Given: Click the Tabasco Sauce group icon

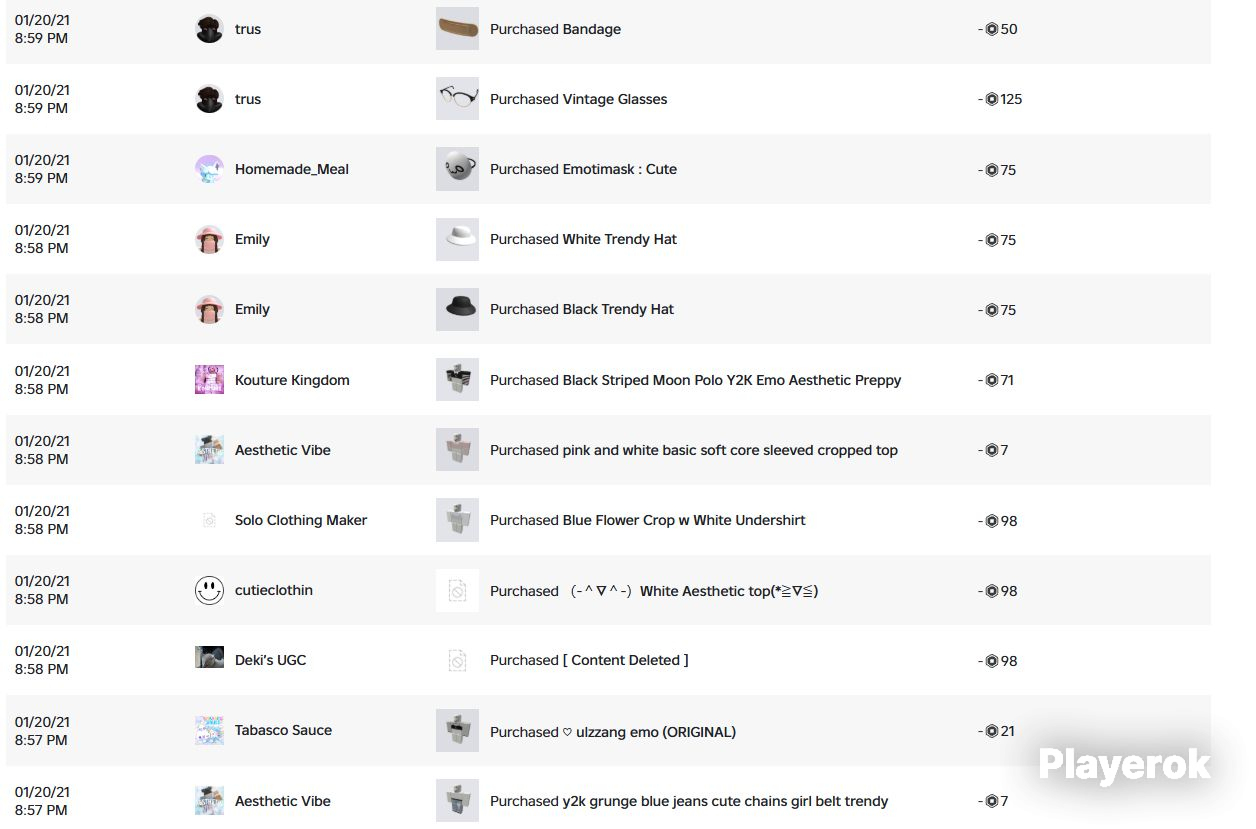Looking at the screenshot, I should [x=209, y=731].
